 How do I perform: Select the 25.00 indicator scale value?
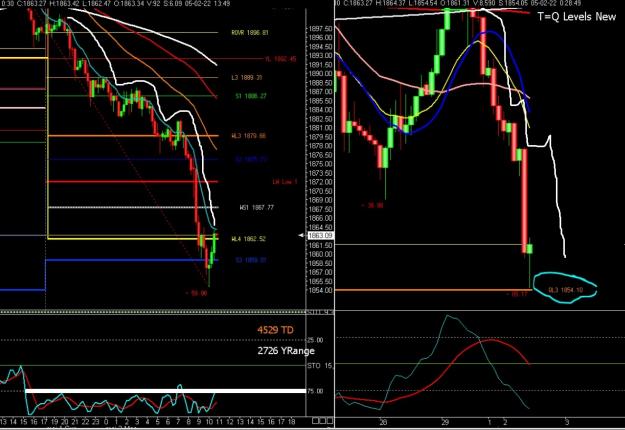(315, 340)
